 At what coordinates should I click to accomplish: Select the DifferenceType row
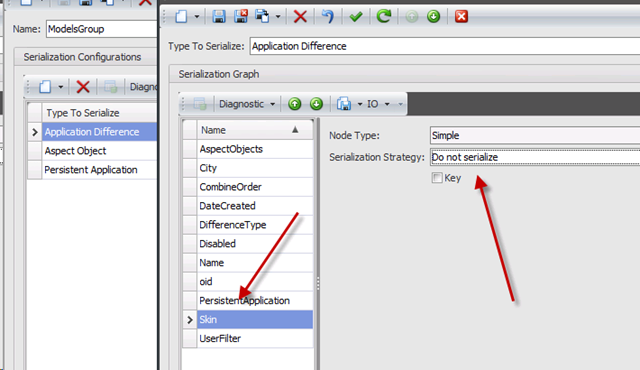(x=255, y=225)
